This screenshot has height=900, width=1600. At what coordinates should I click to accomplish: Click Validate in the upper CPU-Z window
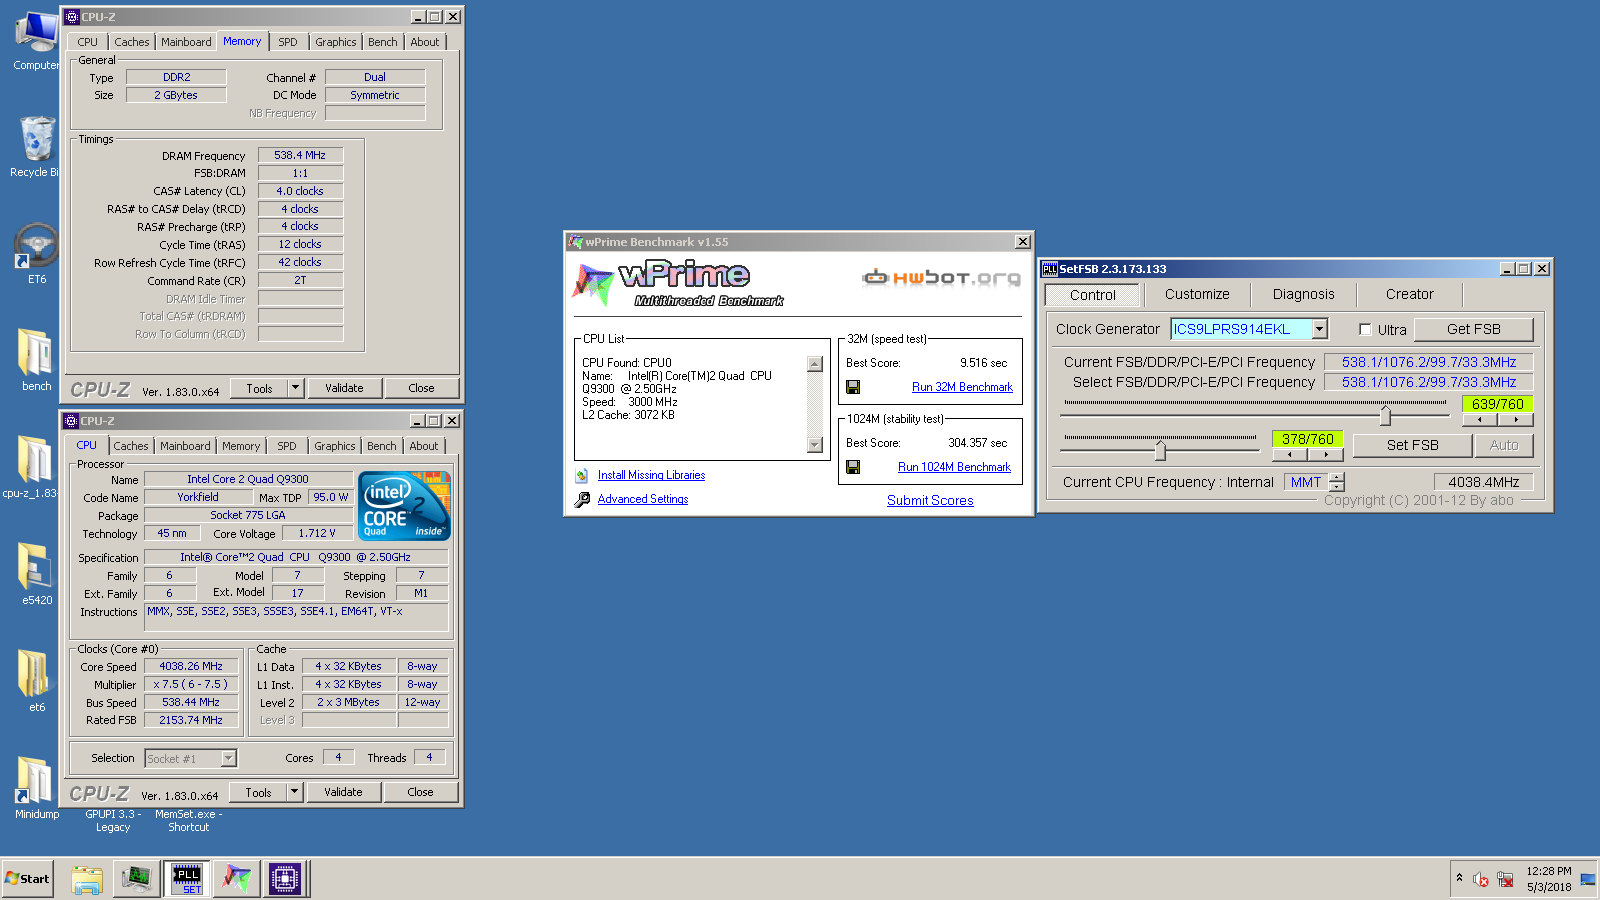pyautogui.click(x=344, y=388)
